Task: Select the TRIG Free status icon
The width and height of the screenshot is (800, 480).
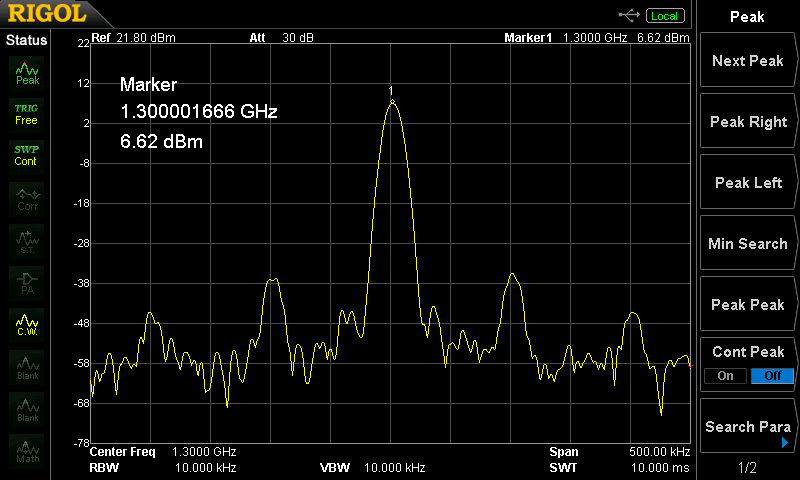Action: pyautogui.click(x=27, y=115)
